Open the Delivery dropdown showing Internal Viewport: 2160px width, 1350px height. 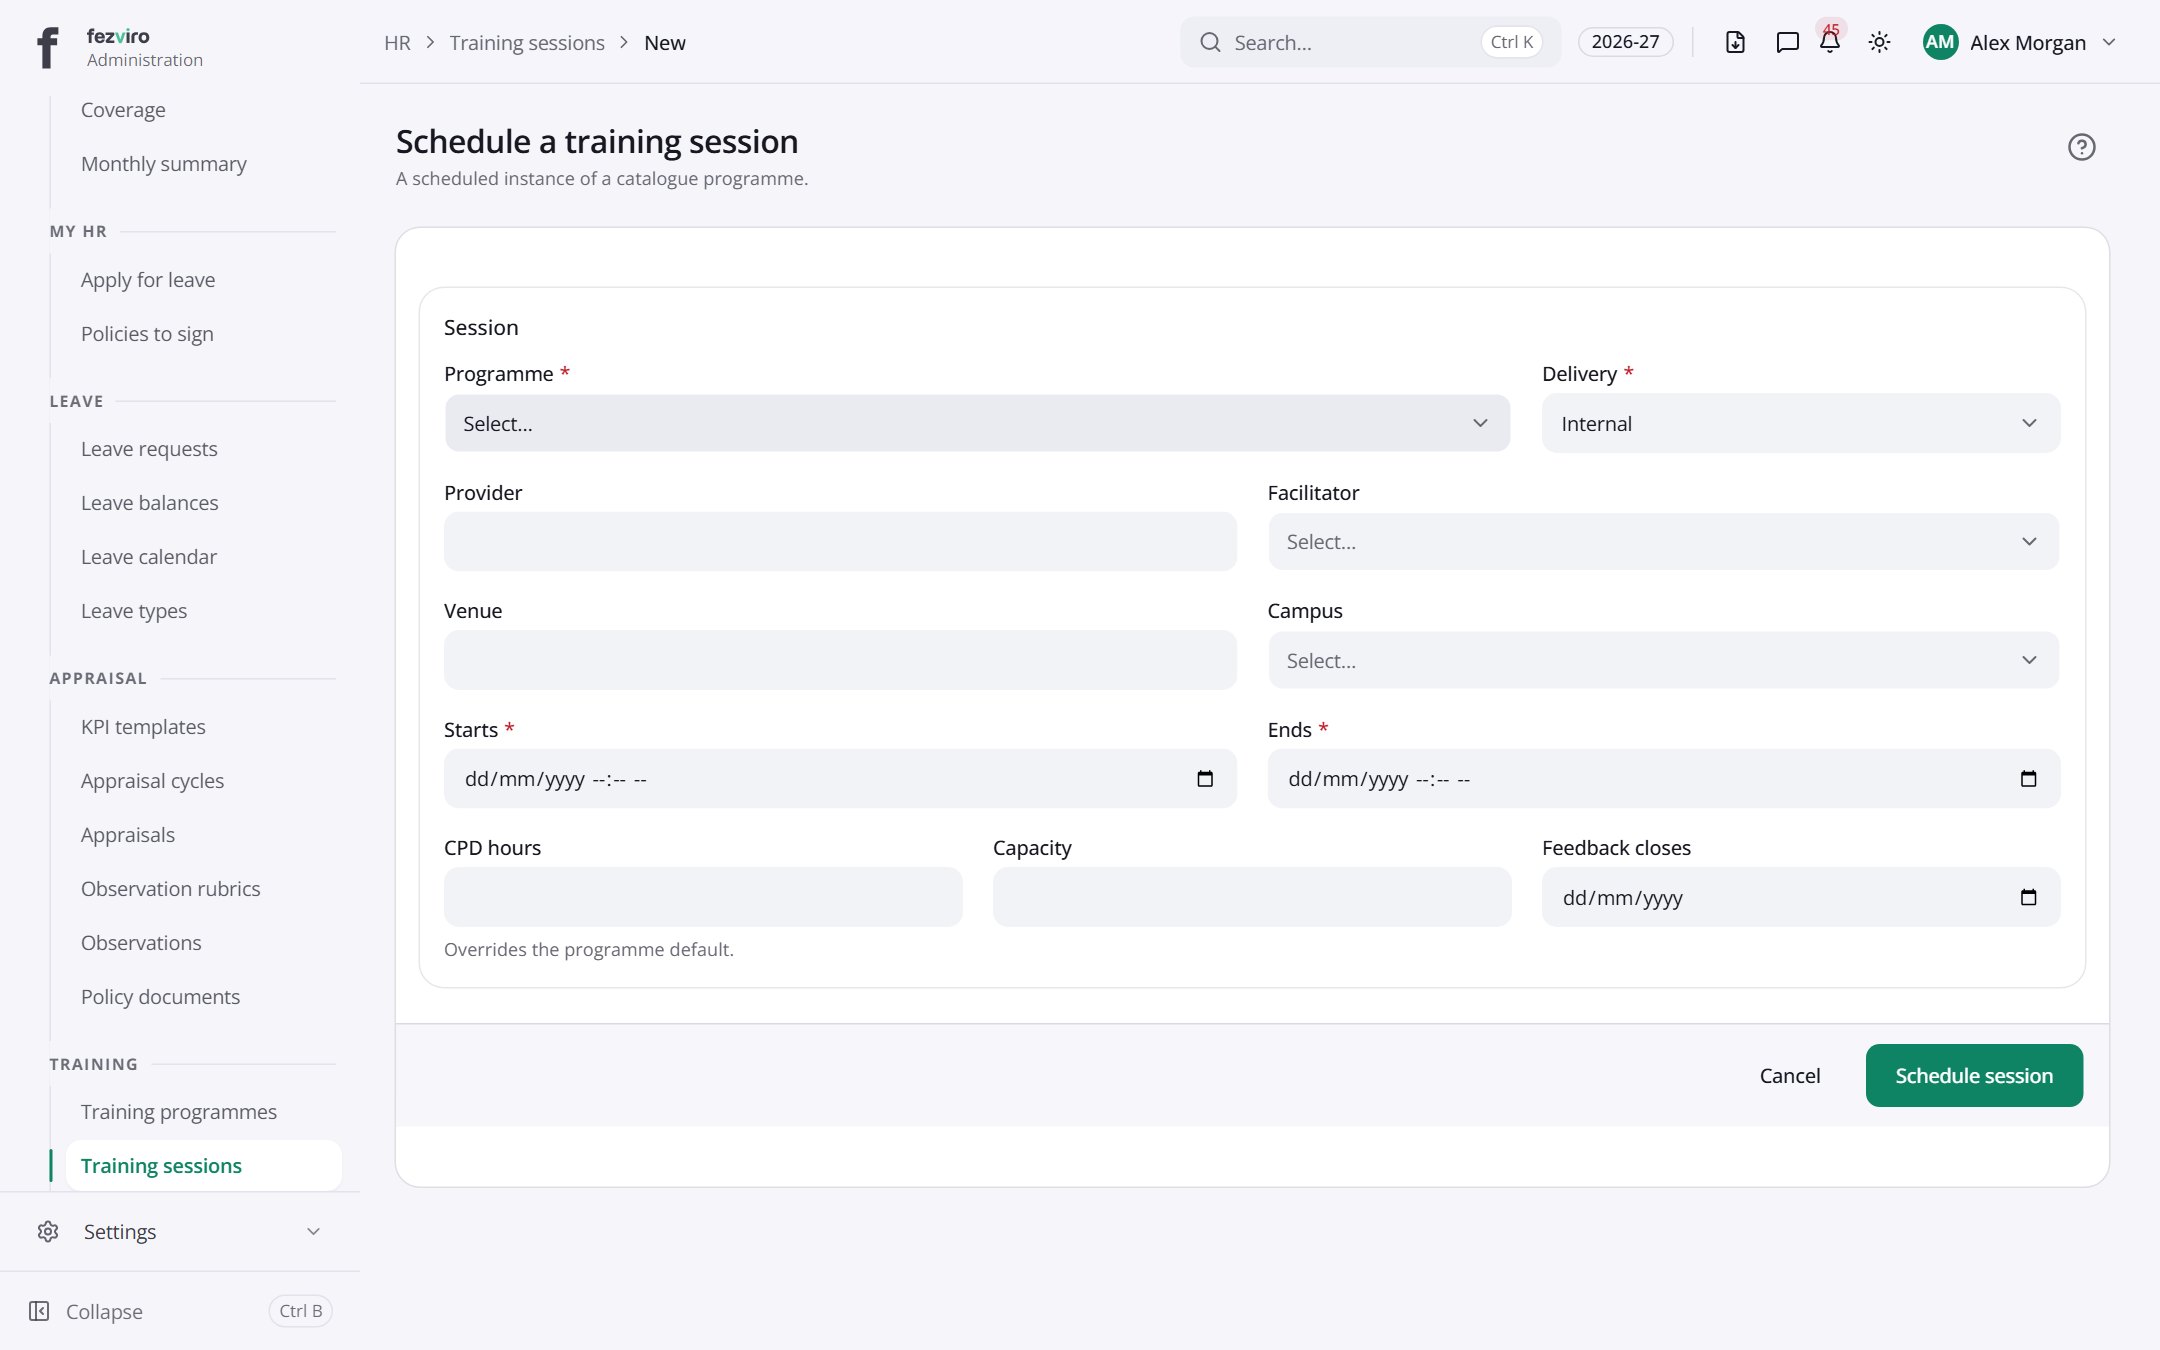(1800, 423)
